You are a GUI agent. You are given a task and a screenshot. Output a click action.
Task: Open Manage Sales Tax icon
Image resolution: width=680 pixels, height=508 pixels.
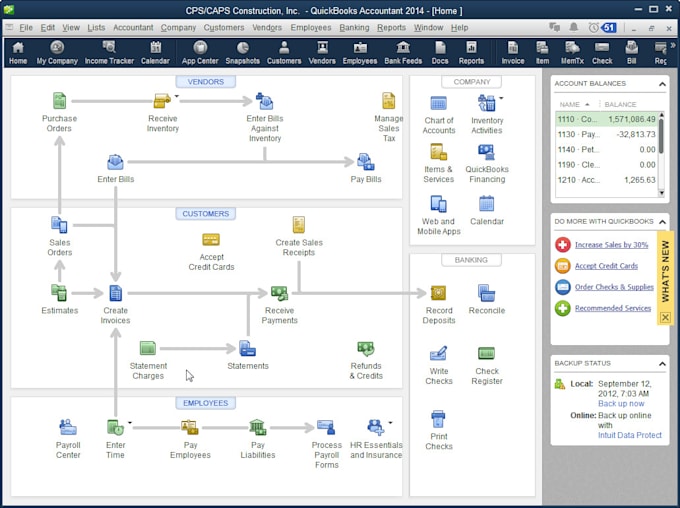tap(388, 101)
